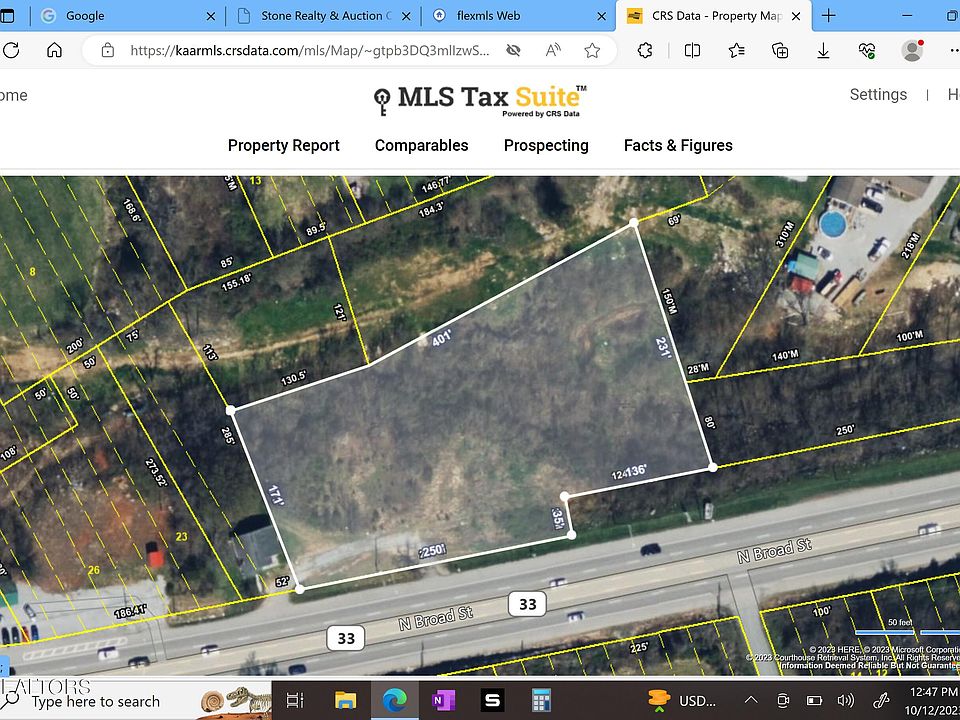The height and width of the screenshot is (720, 960).
Task: Toggle split screen view icon
Action: click(x=692, y=50)
